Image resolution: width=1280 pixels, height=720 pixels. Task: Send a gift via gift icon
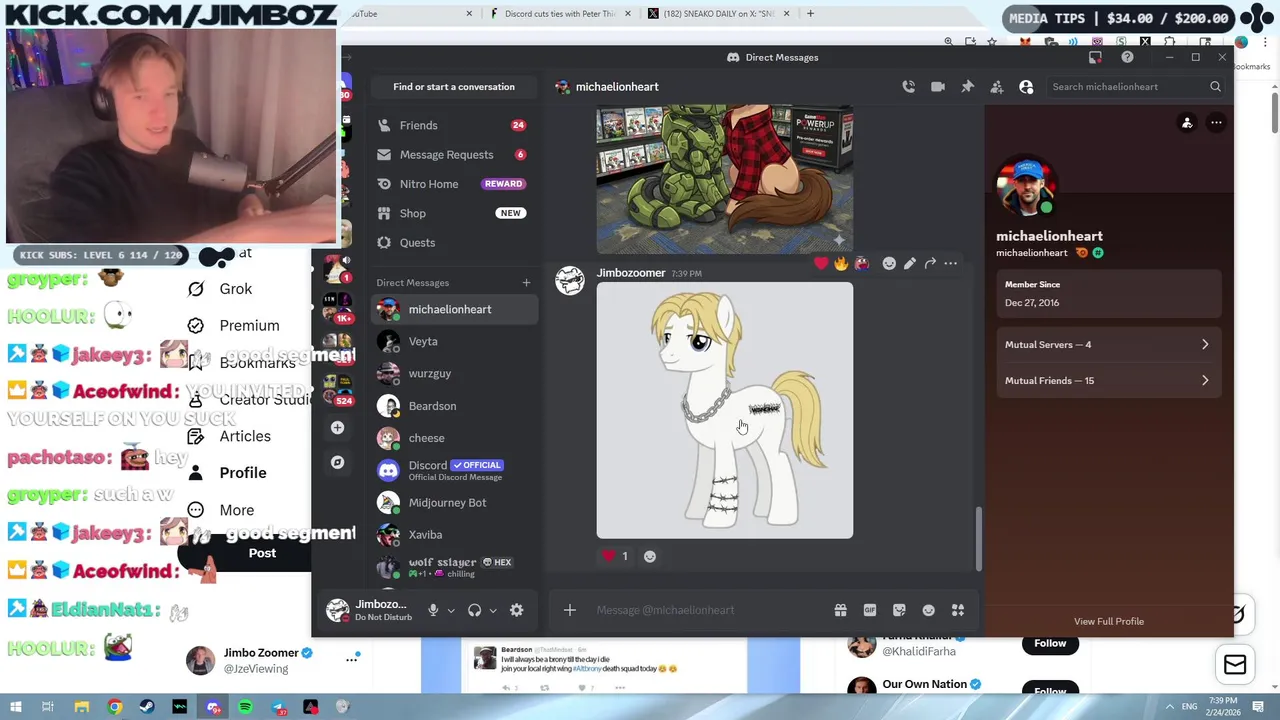coord(840,610)
